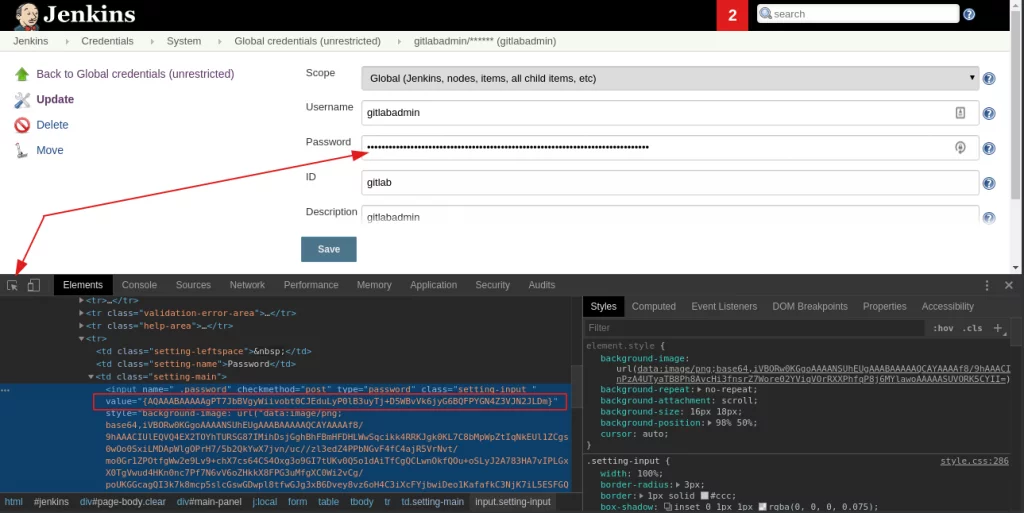Toggle device toolbar in DevTools

(33, 285)
